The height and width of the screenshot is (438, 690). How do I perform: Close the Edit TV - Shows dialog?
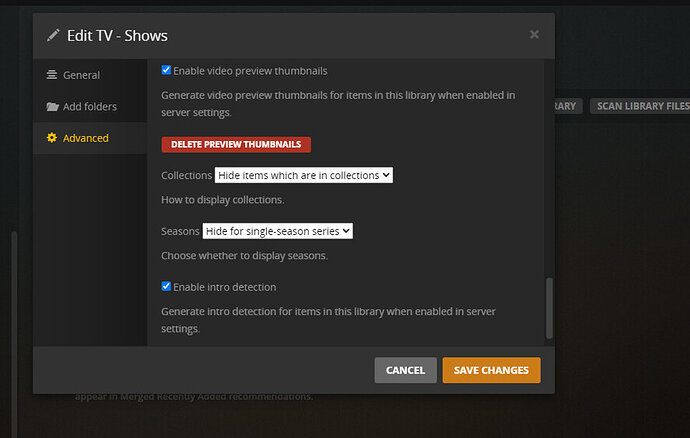[534, 34]
